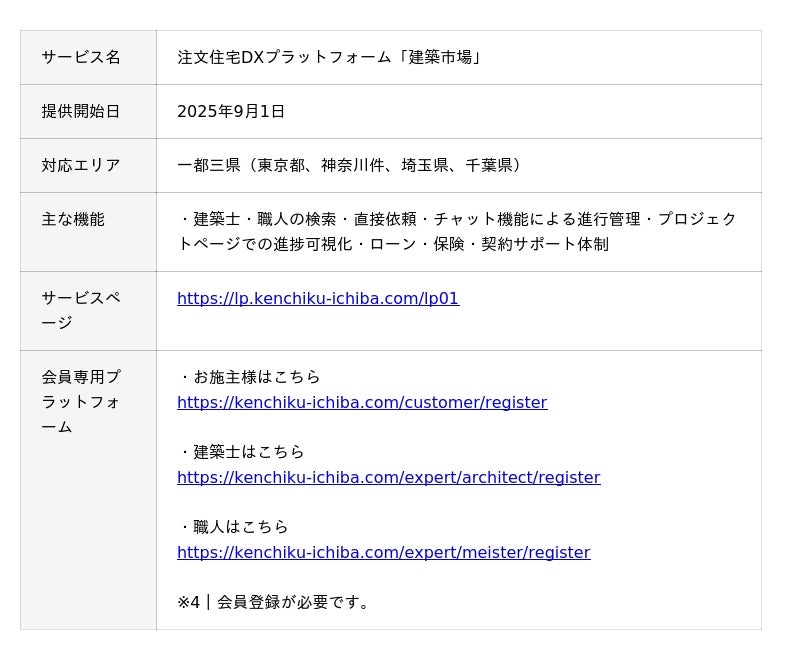Select the 提供開始日 row label

point(81,111)
